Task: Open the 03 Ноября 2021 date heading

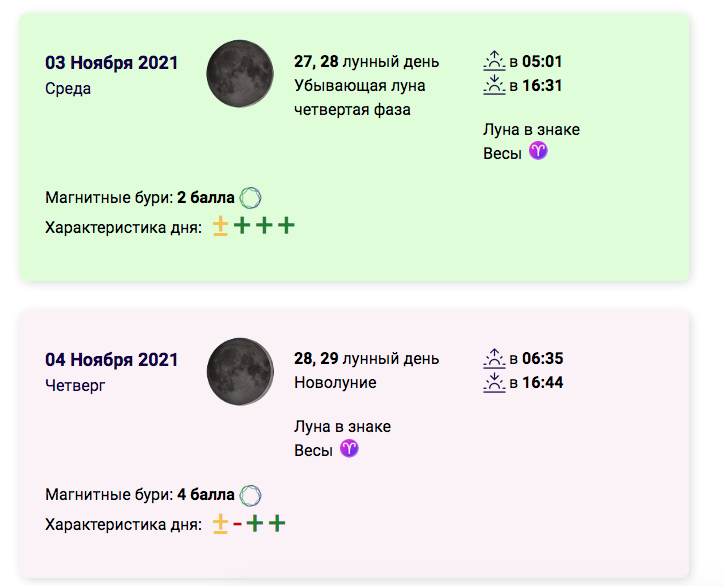Action: coord(111,63)
